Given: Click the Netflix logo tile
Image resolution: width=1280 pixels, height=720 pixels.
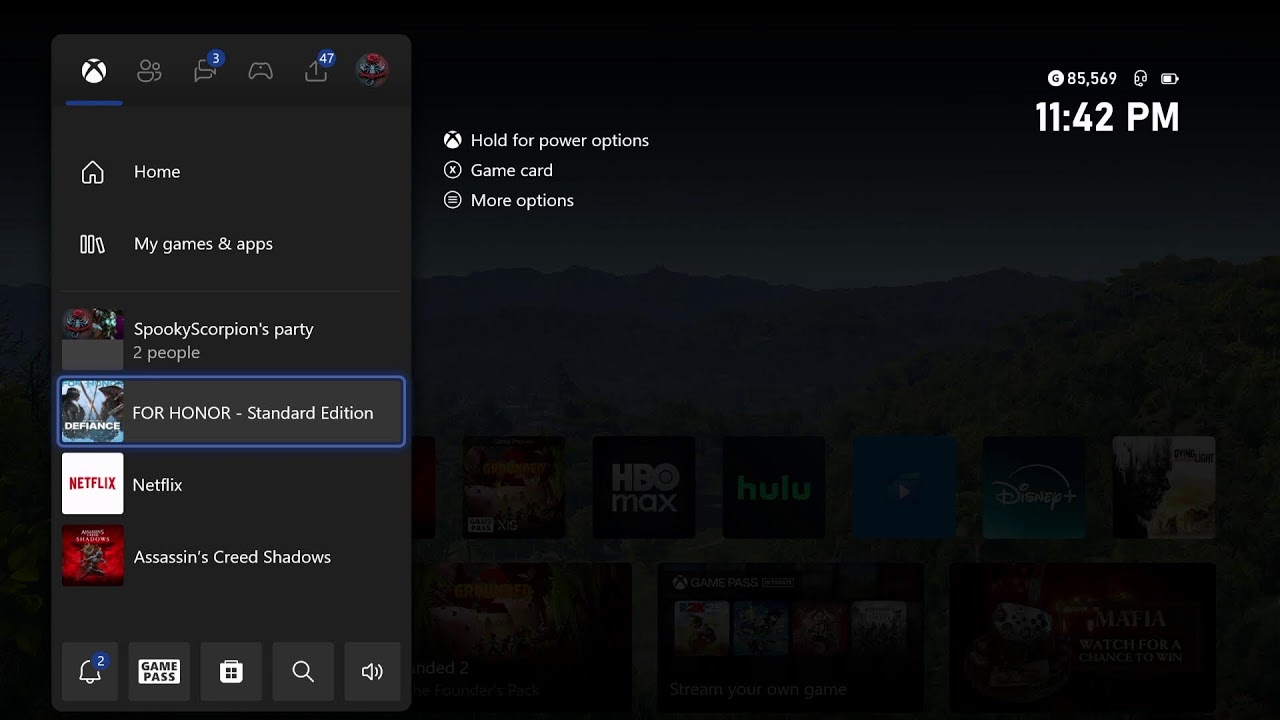Looking at the screenshot, I should coord(93,484).
